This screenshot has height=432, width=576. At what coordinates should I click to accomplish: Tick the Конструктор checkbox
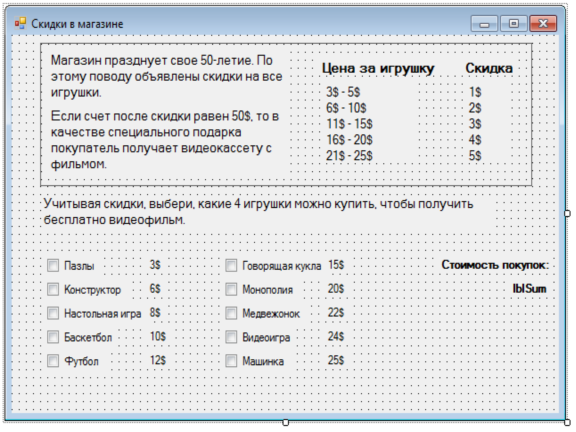[53, 289]
